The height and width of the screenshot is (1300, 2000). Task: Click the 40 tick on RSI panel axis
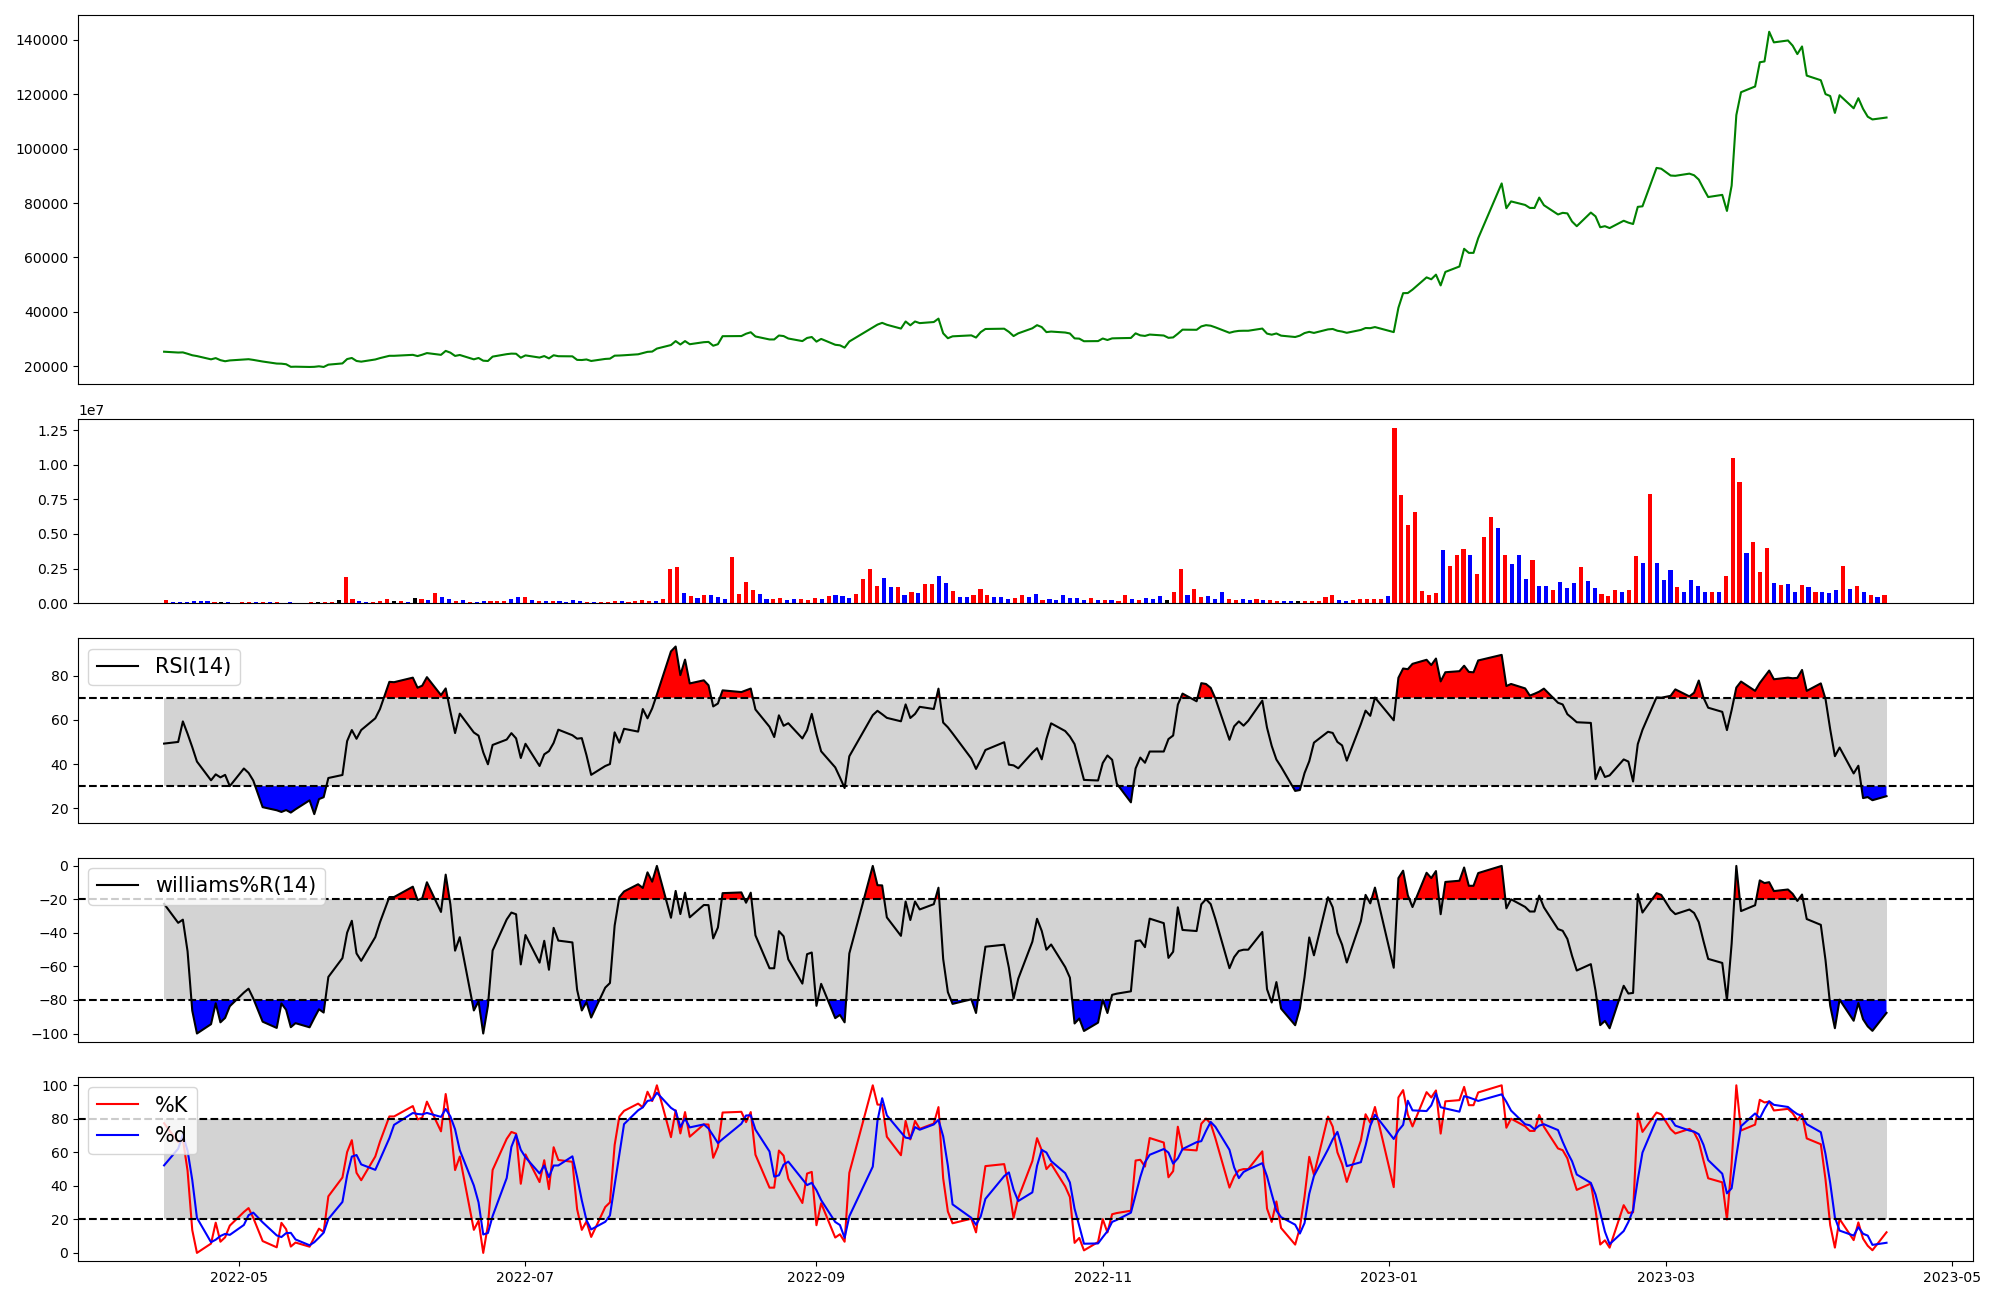(60, 765)
